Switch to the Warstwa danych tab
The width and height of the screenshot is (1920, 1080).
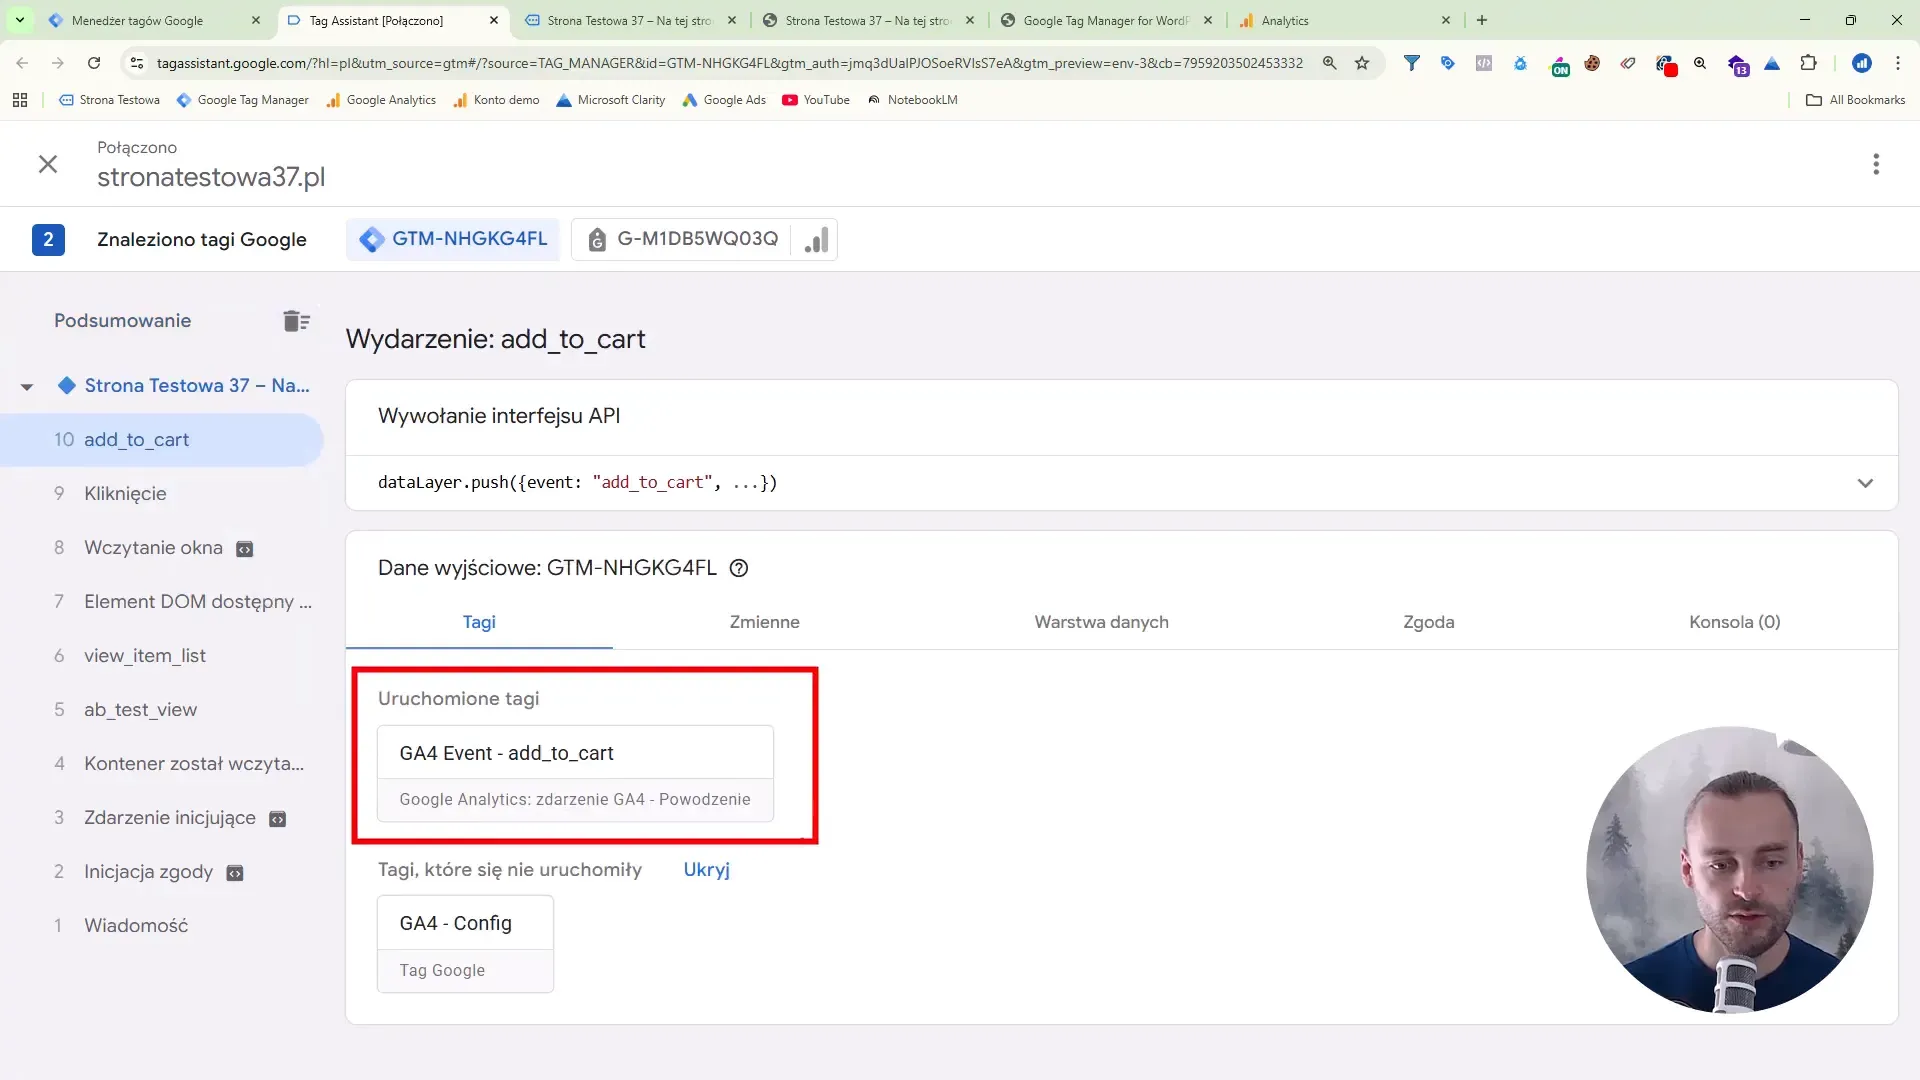(1101, 622)
